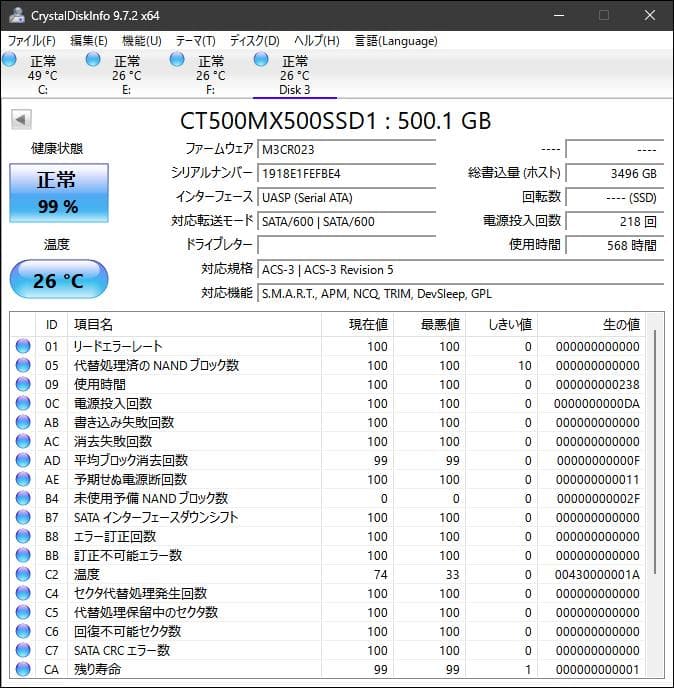Click the empty drive letter field
This screenshot has height=688, width=674.
347,245
